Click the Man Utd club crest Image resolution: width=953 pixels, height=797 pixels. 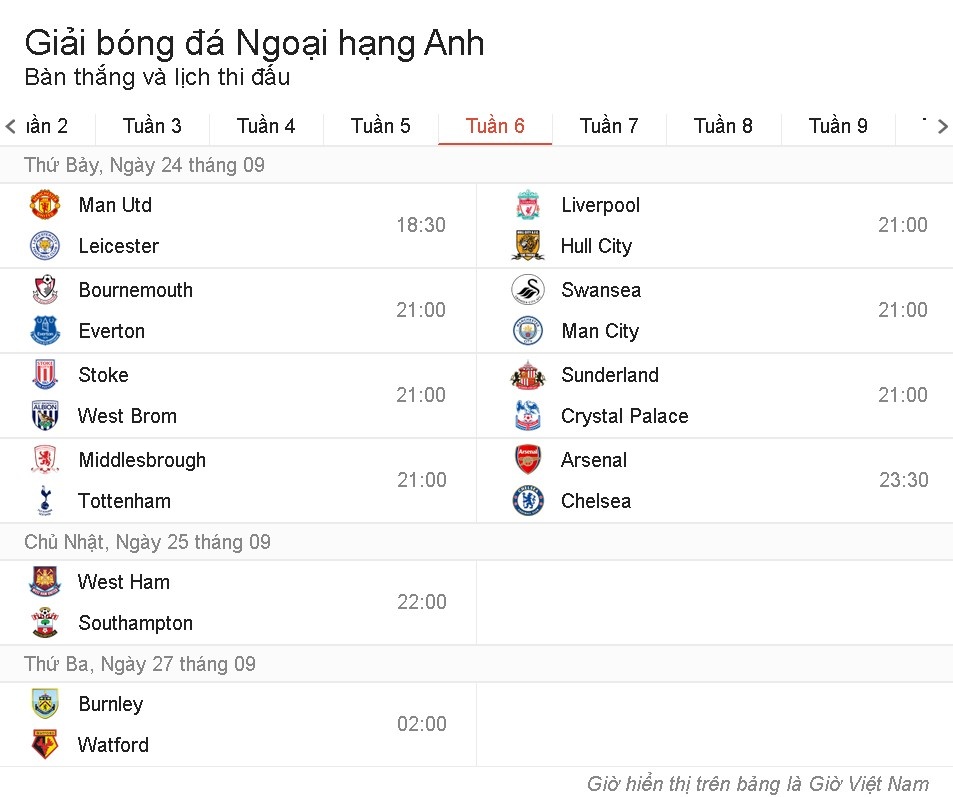pos(45,205)
